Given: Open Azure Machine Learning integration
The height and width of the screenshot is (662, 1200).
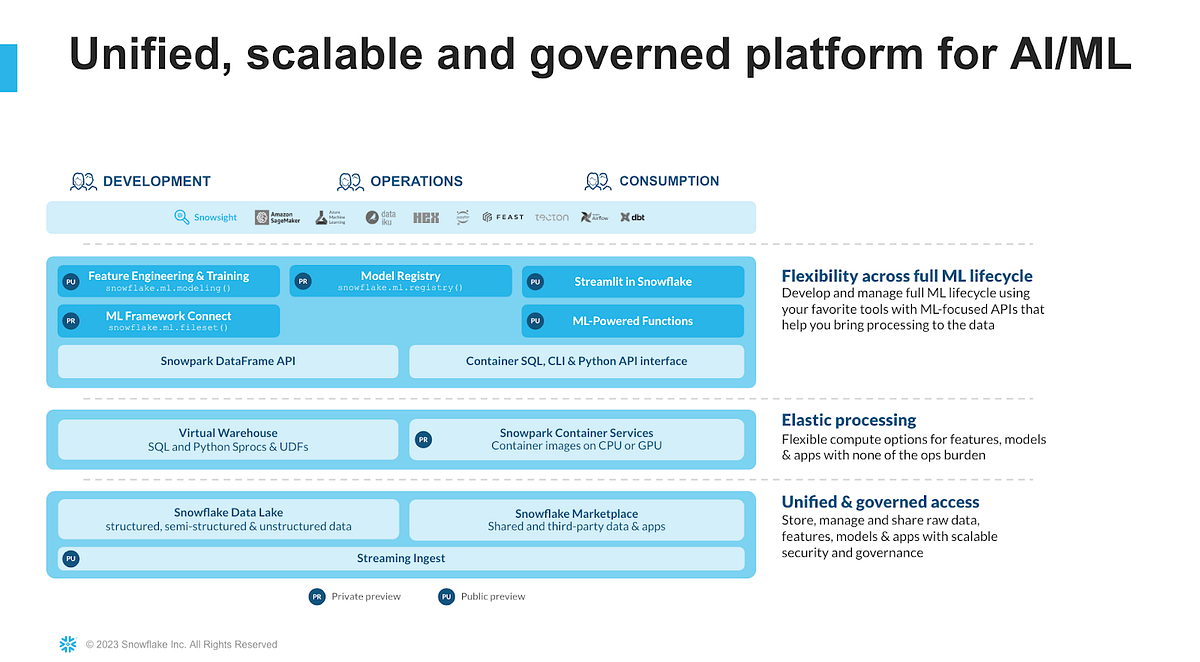Looking at the screenshot, I should [x=331, y=217].
